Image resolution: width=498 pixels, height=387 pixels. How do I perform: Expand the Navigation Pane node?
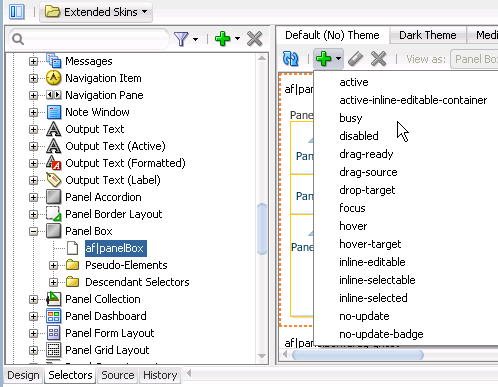click(x=33, y=95)
